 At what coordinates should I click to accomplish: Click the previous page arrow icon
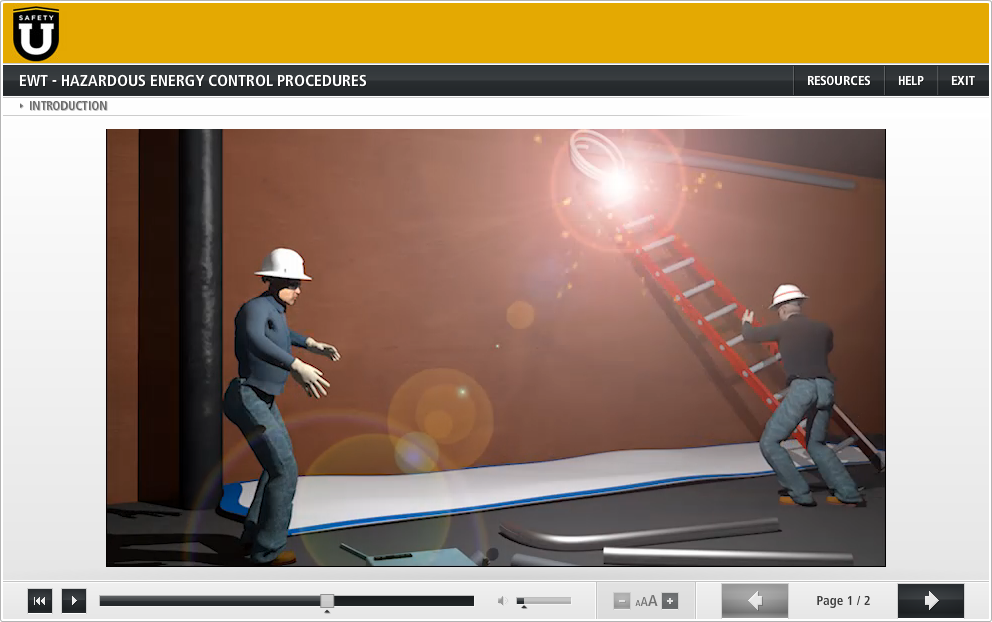[x=755, y=600]
